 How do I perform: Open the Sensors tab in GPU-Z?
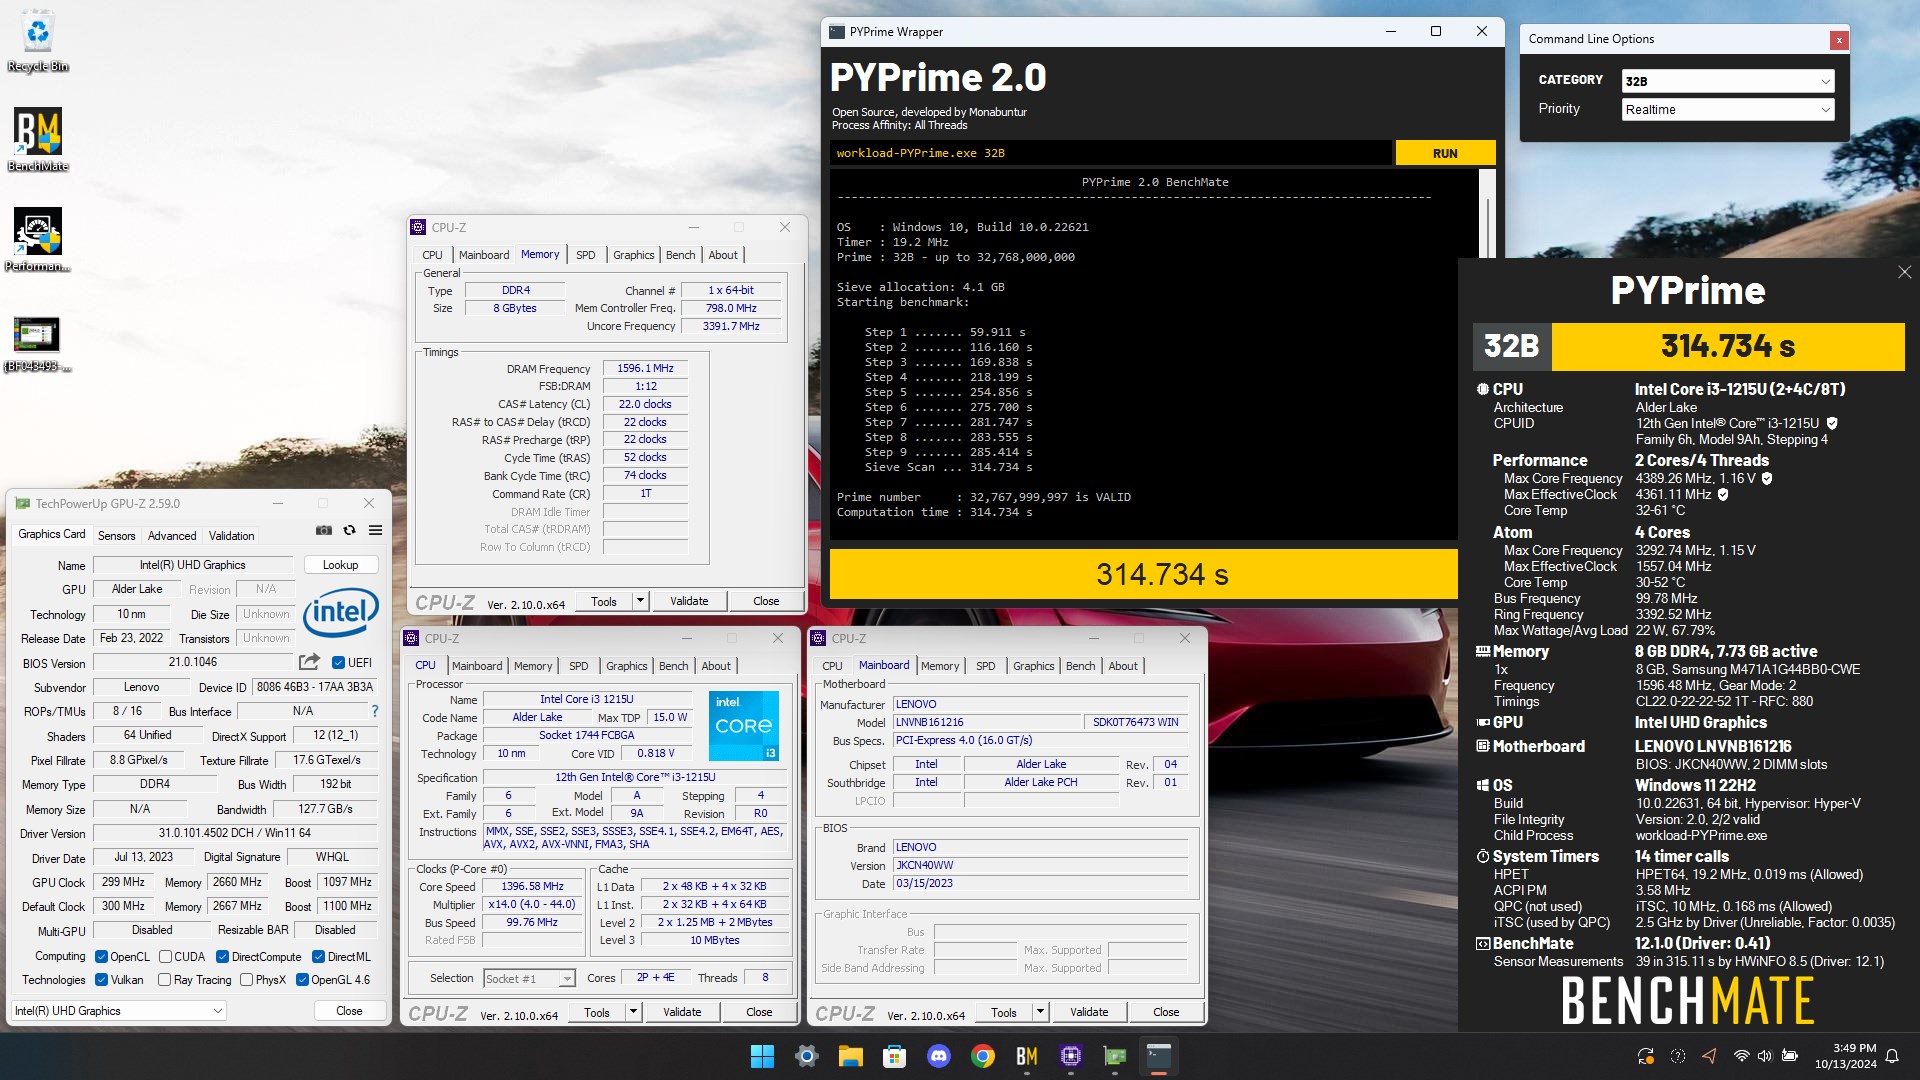pyautogui.click(x=116, y=536)
